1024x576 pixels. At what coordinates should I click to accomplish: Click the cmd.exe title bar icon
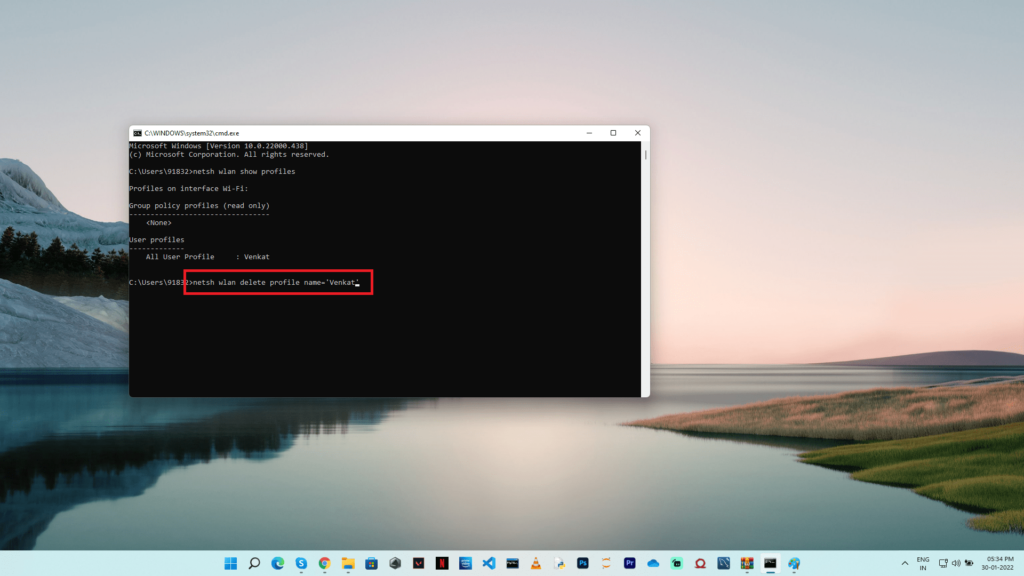137,133
